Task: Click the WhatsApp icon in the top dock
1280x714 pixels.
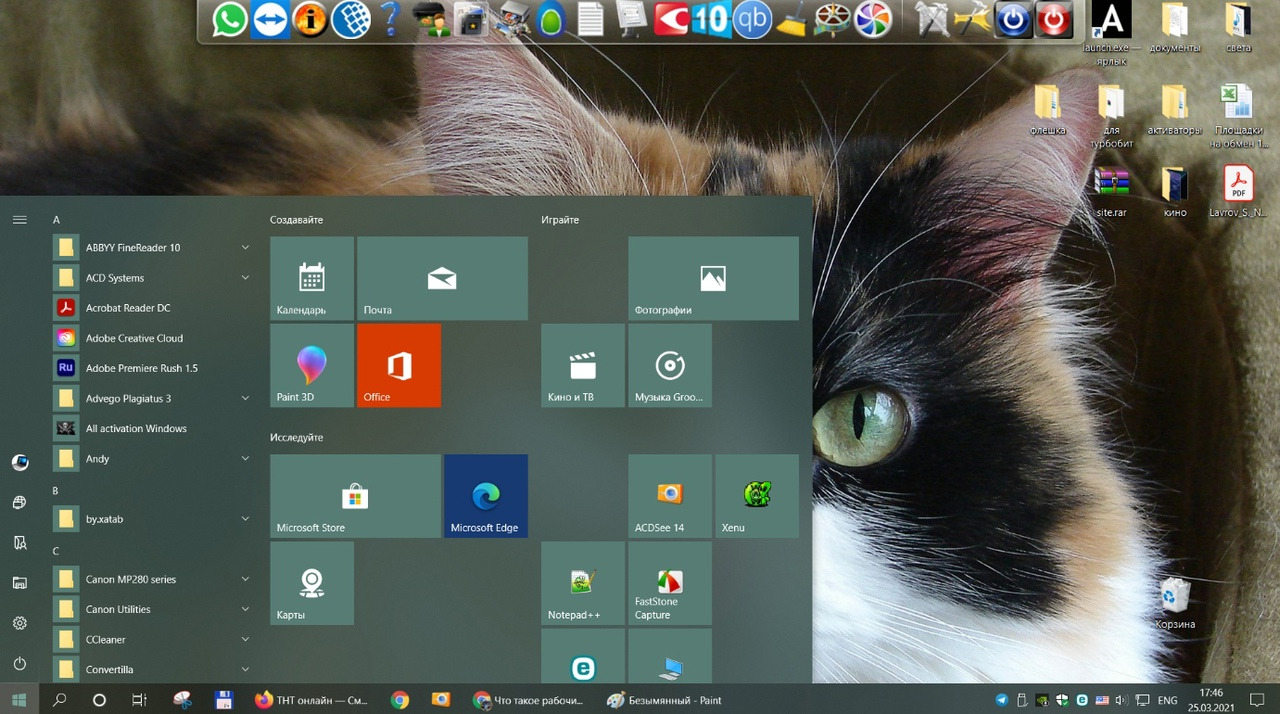Action: pos(230,19)
